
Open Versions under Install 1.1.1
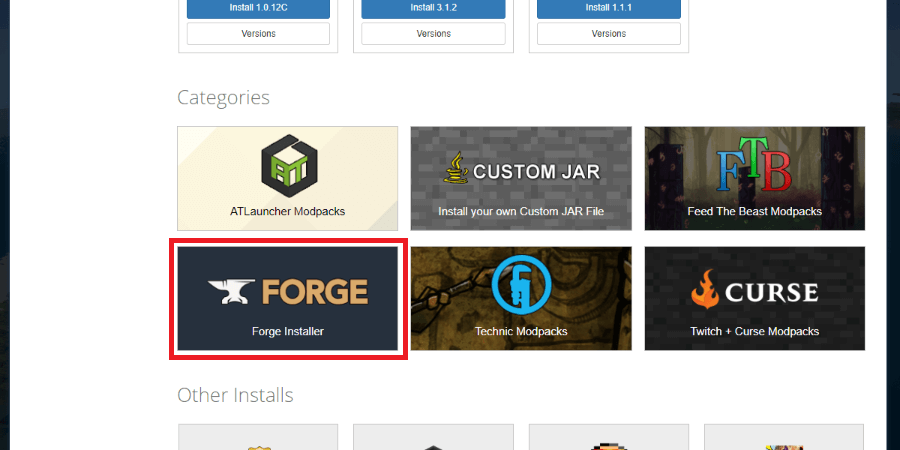tap(609, 33)
